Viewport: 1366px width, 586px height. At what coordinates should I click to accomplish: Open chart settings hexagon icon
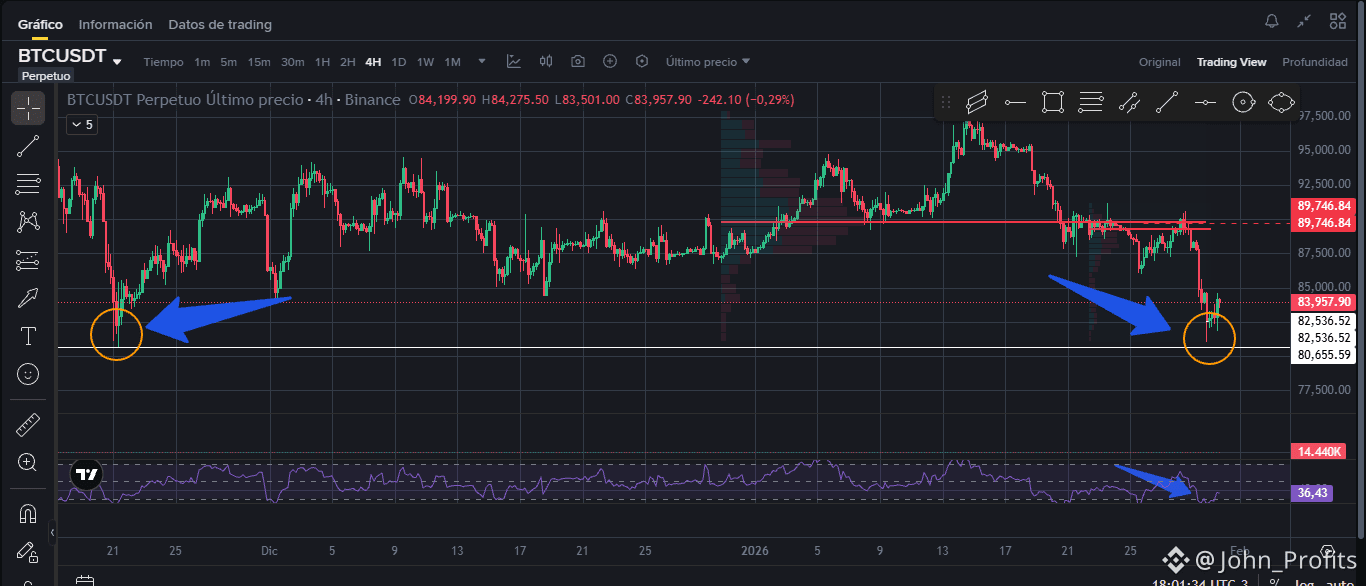click(642, 62)
